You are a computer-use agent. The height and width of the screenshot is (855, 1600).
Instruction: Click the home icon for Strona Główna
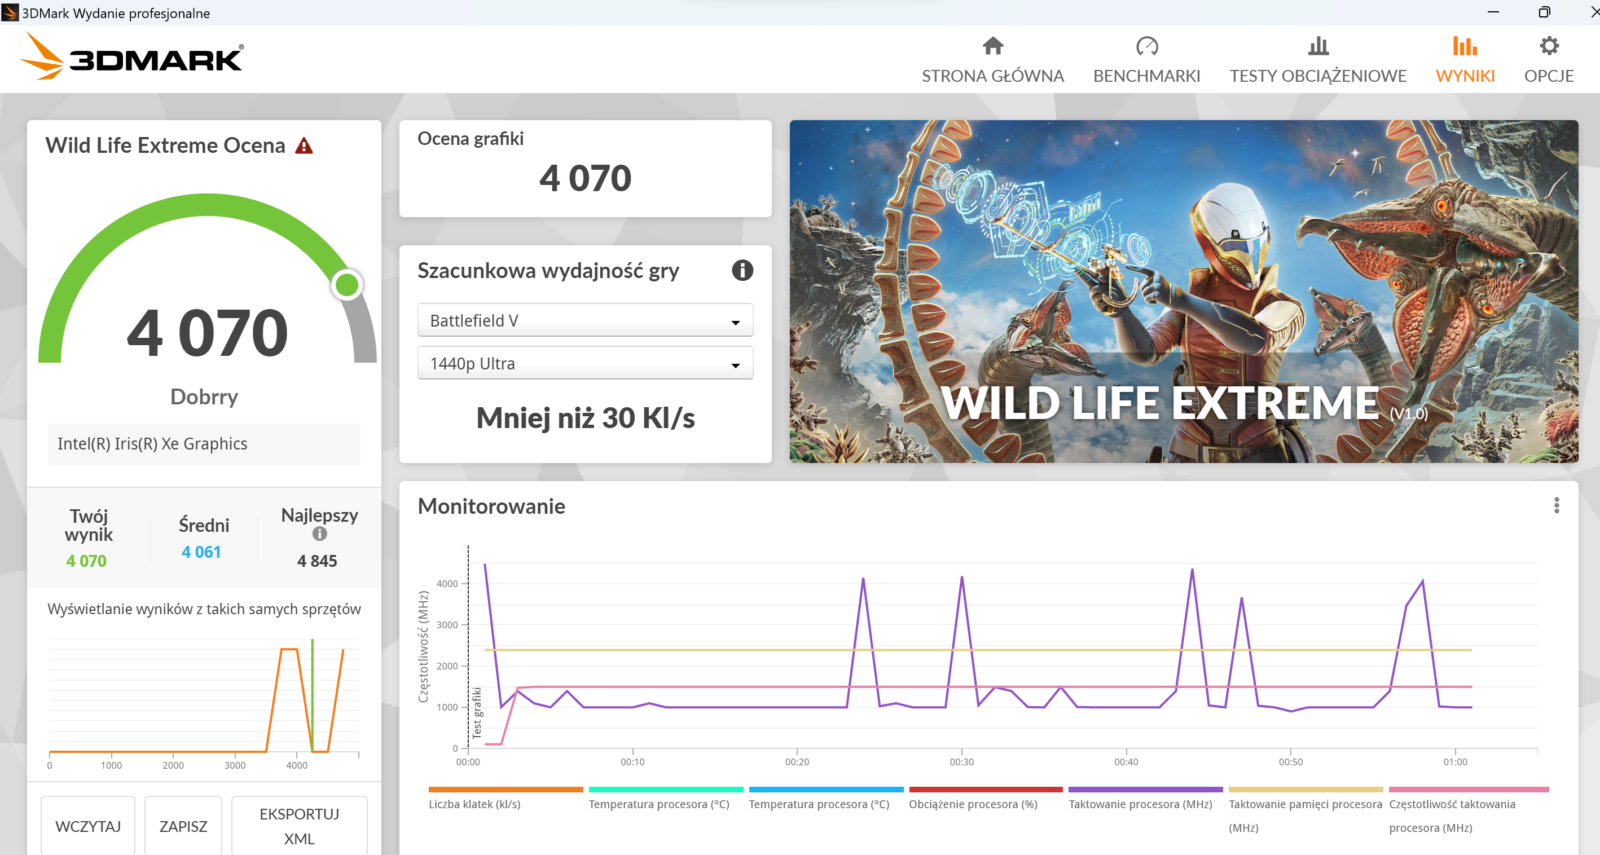tap(992, 46)
